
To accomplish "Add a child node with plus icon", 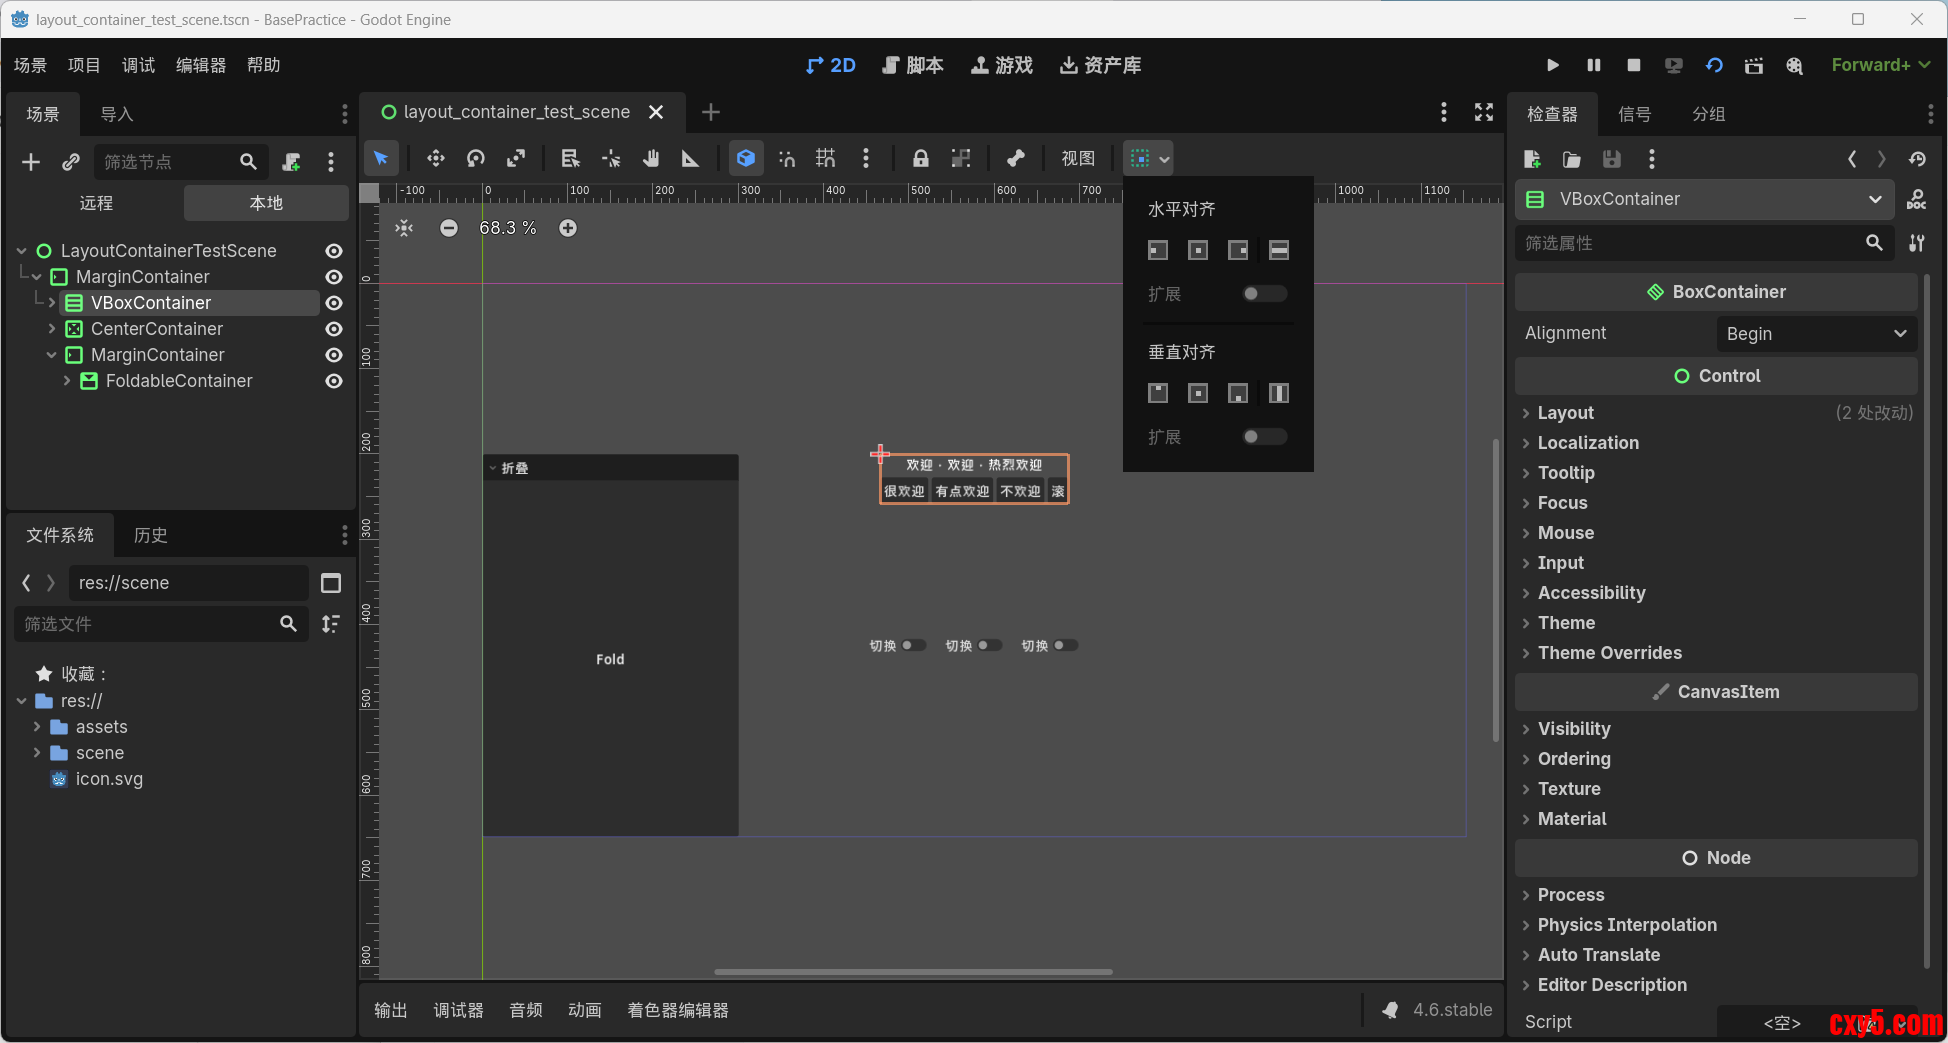I will (30, 161).
